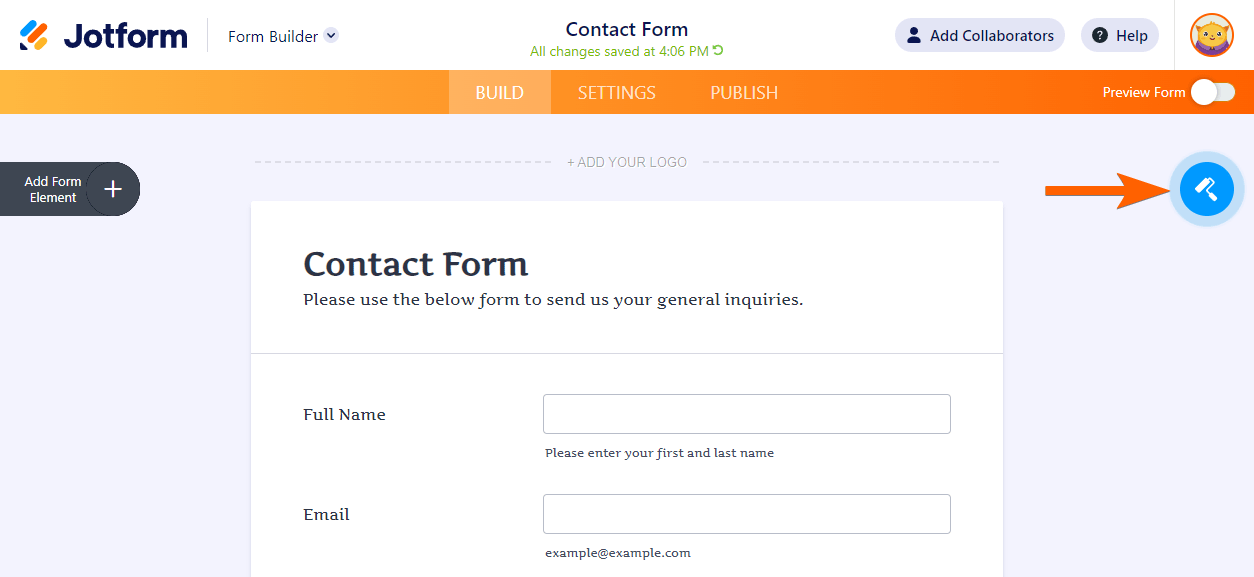
Task: Open the user avatar menu
Action: pos(1211,36)
